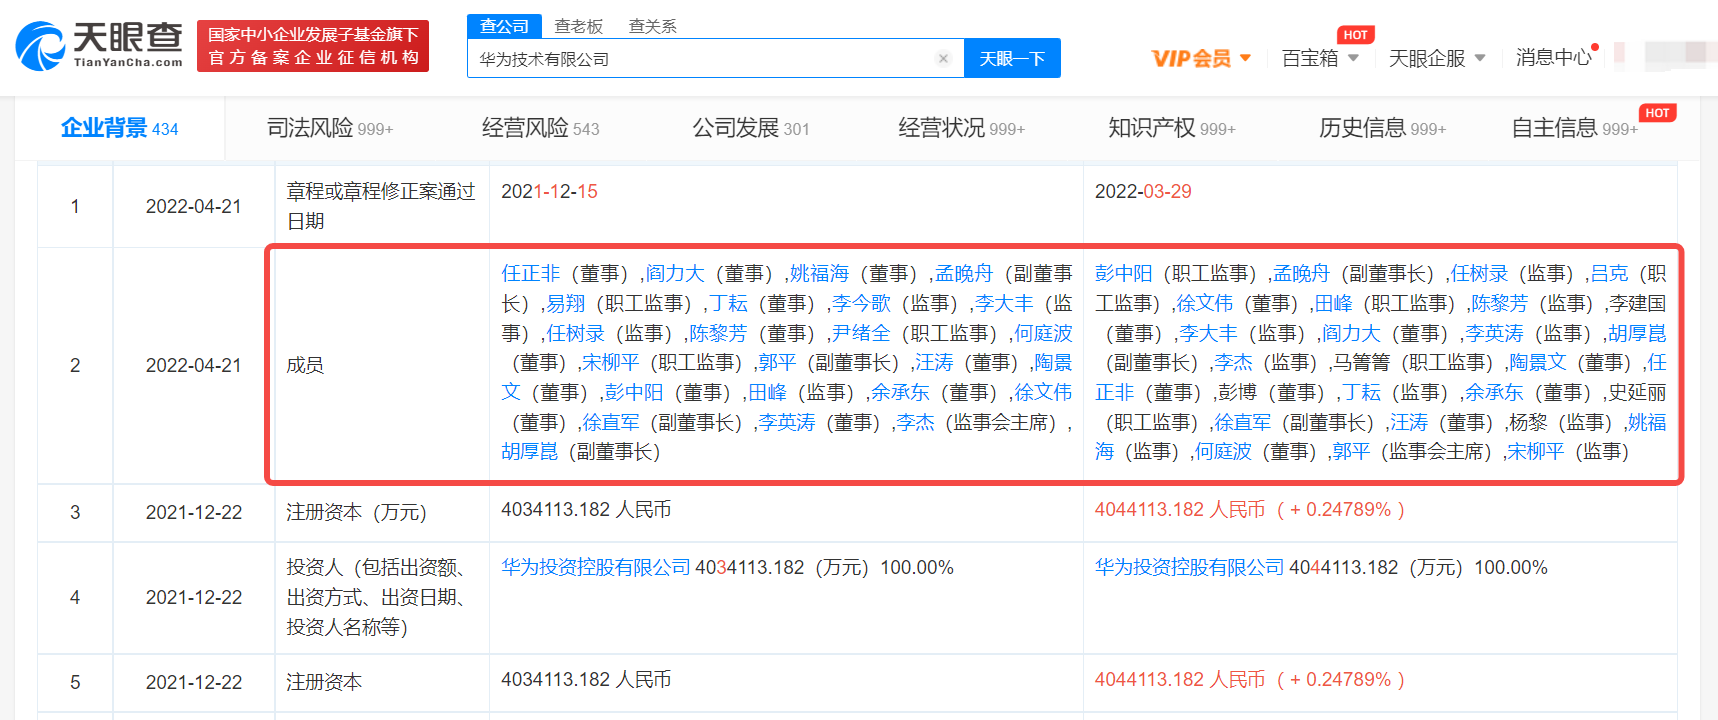Open 李杰 (监事会主席) link

[915, 422]
